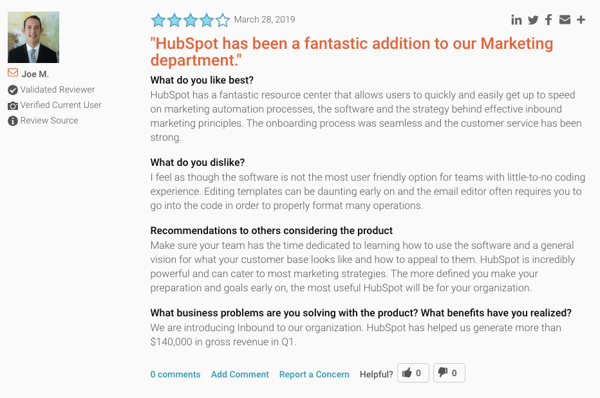This screenshot has width=600, height=398.
Task: Share review via email envelope icon
Action: coord(565,20)
